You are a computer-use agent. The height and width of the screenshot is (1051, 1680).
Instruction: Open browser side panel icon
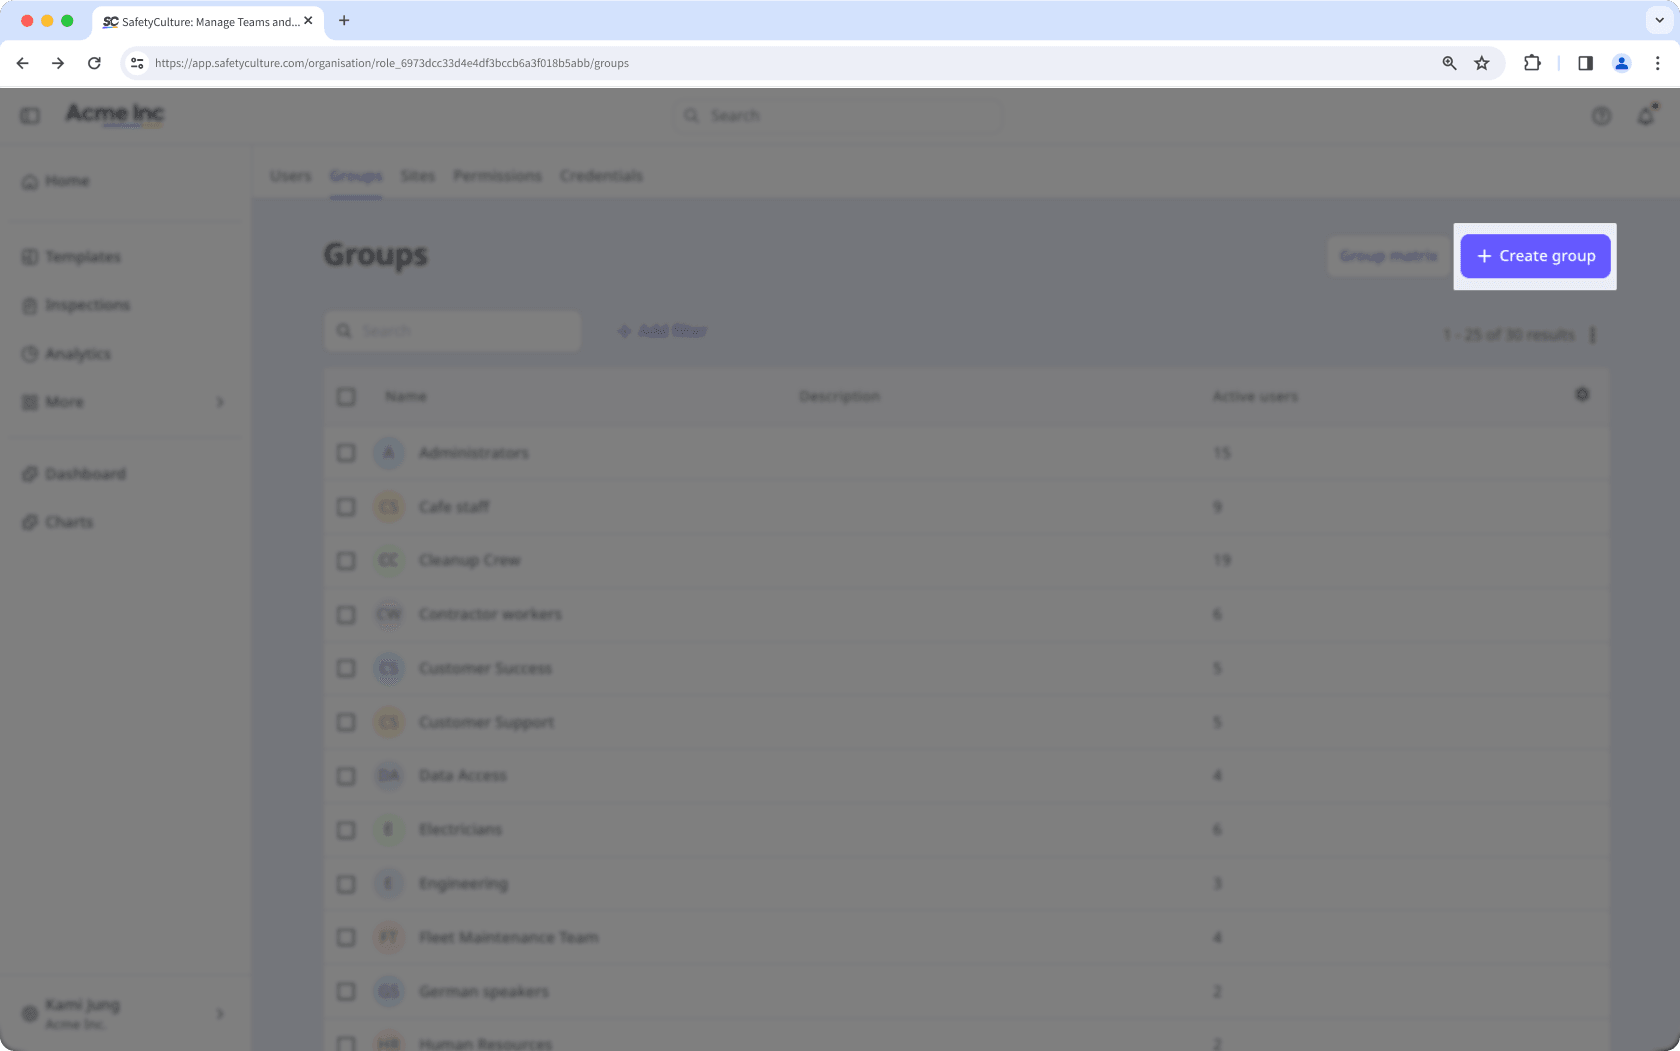(1585, 63)
